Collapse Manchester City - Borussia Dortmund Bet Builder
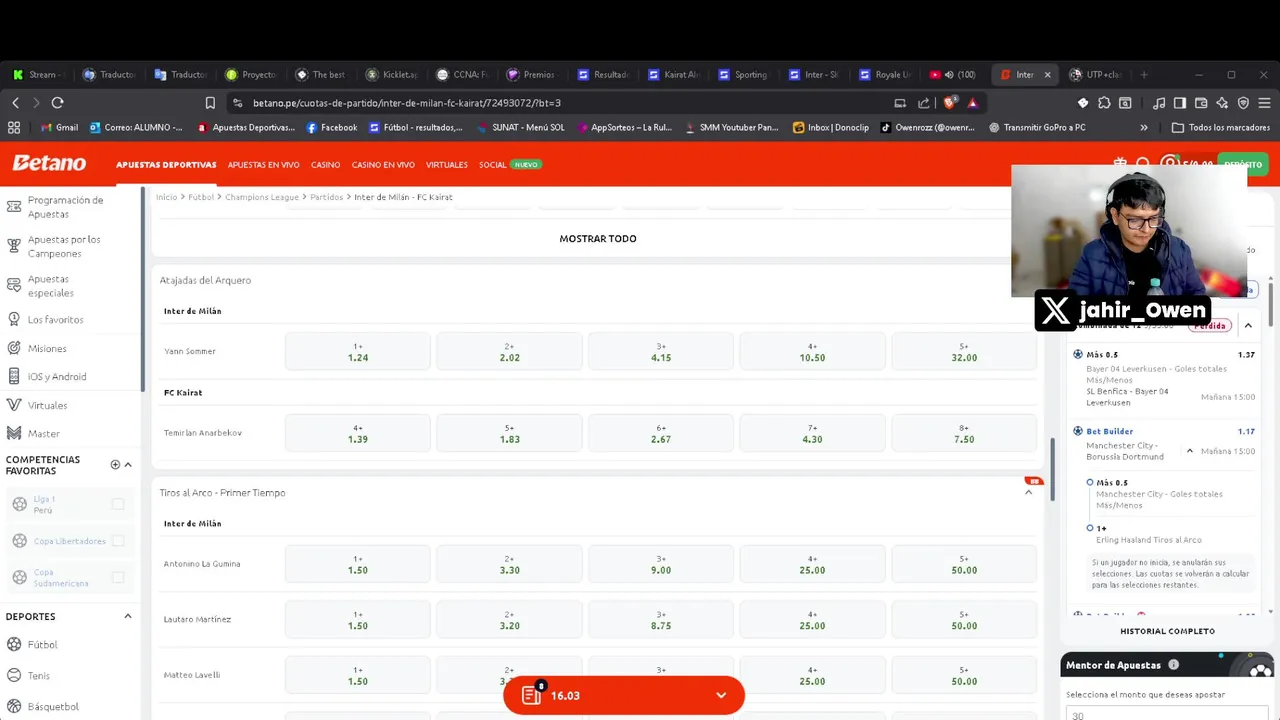Viewport: 1280px width, 720px height. tap(1190, 451)
